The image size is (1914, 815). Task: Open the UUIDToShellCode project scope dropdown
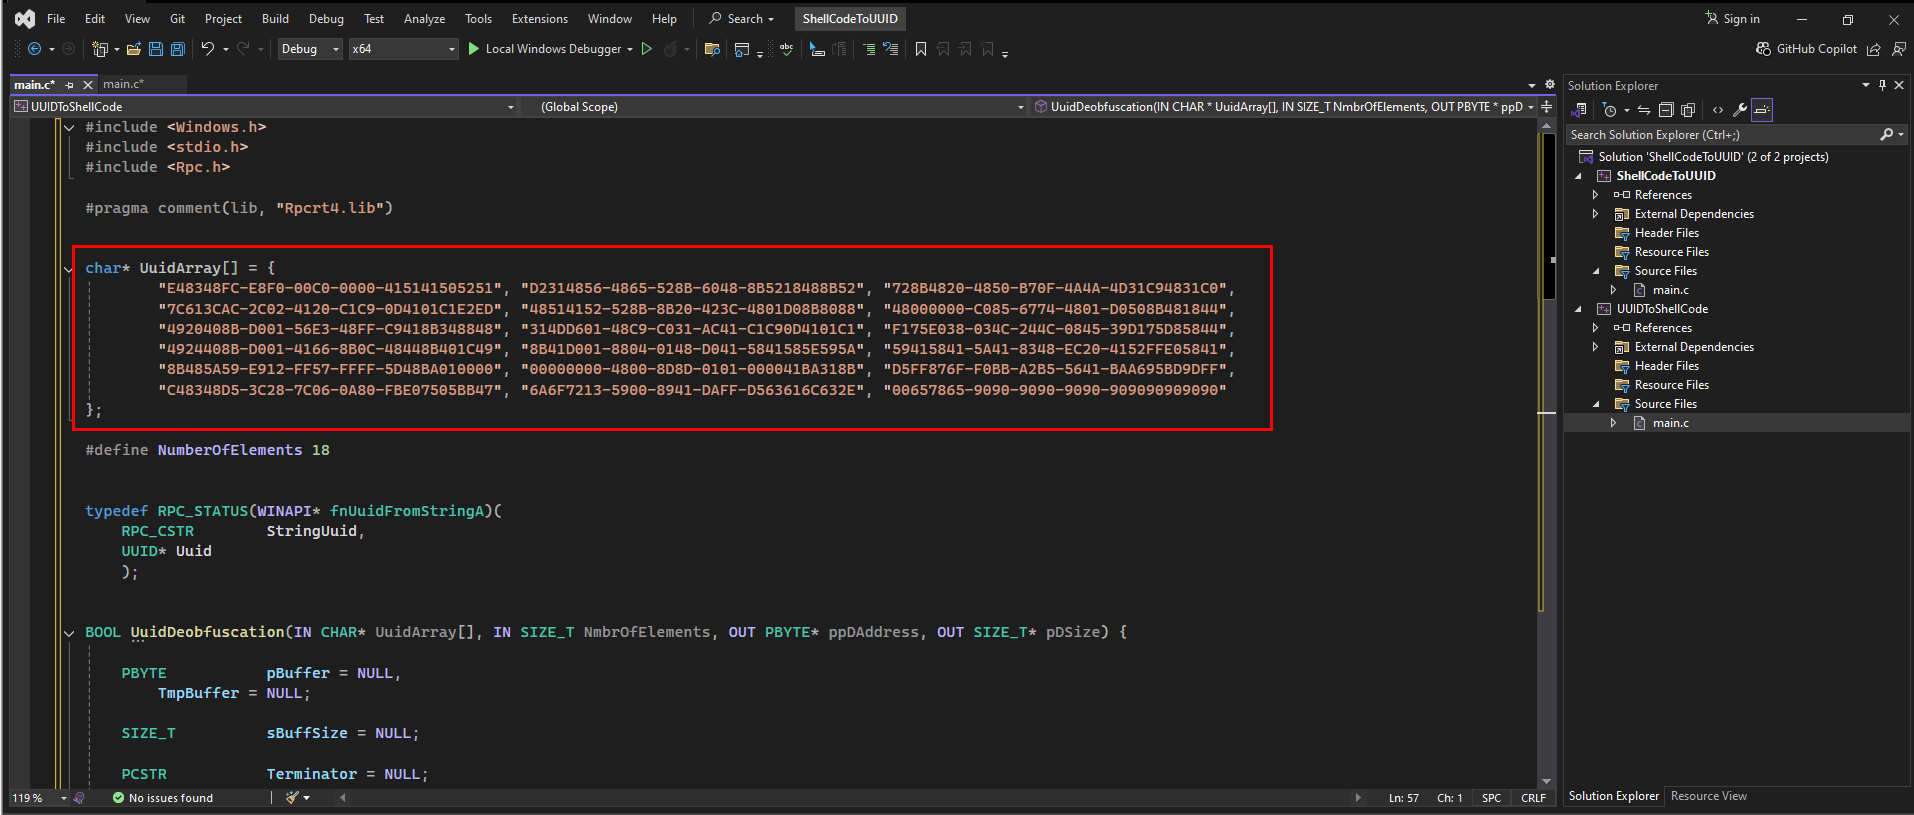[265, 107]
